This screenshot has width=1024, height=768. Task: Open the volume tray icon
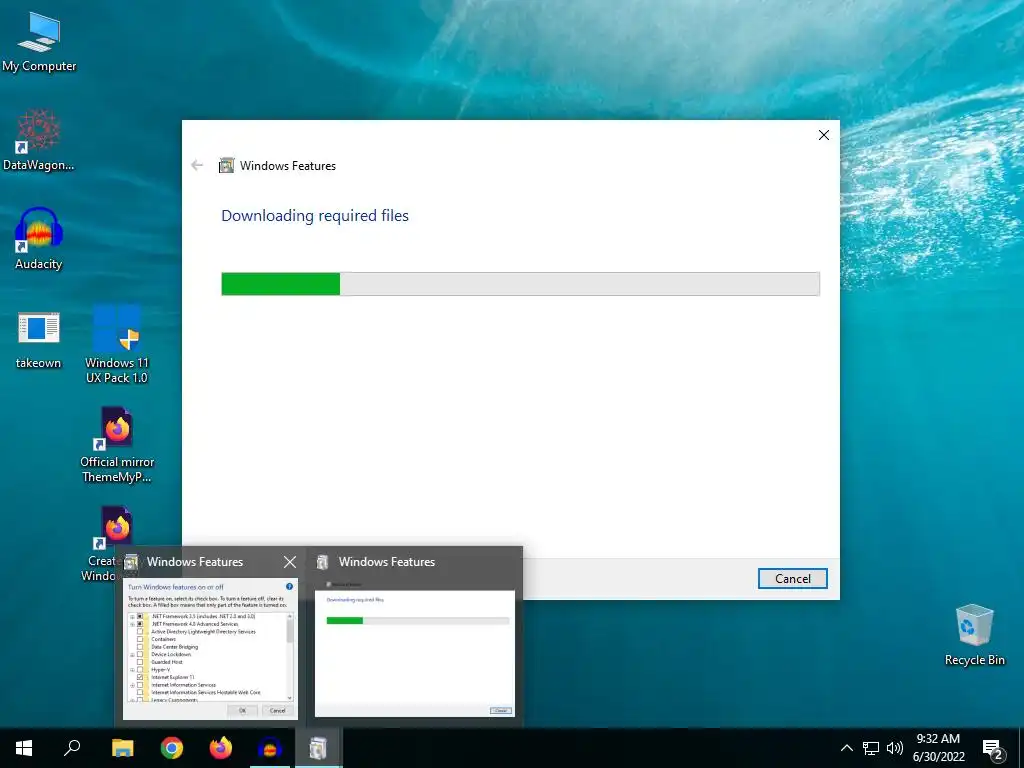tap(895, 748)
